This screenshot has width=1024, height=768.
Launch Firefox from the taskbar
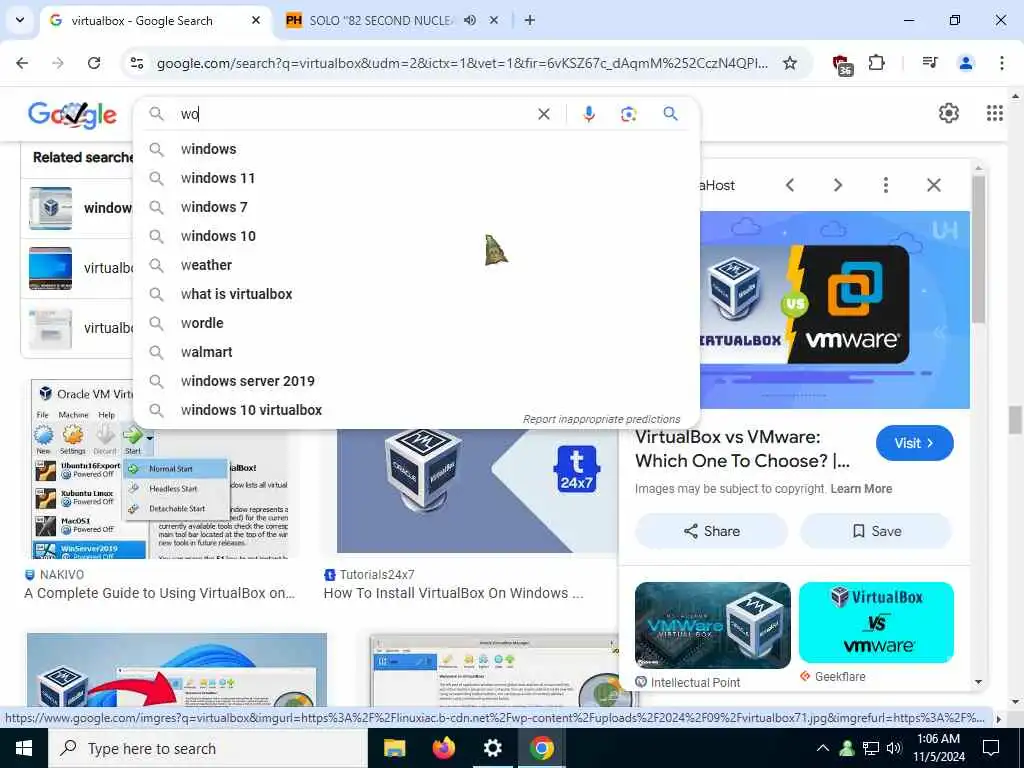click(443, 748)
